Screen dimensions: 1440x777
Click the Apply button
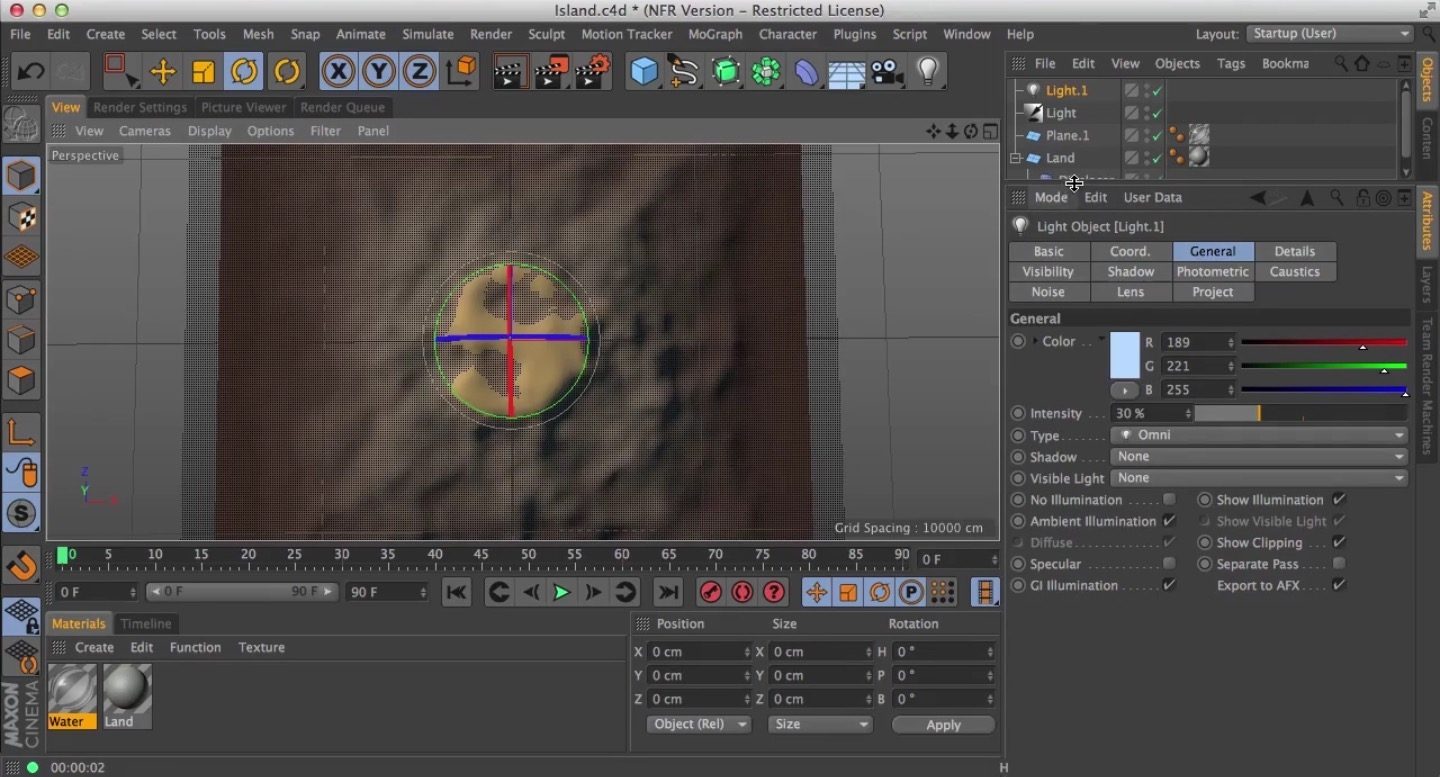coord(943,725)
